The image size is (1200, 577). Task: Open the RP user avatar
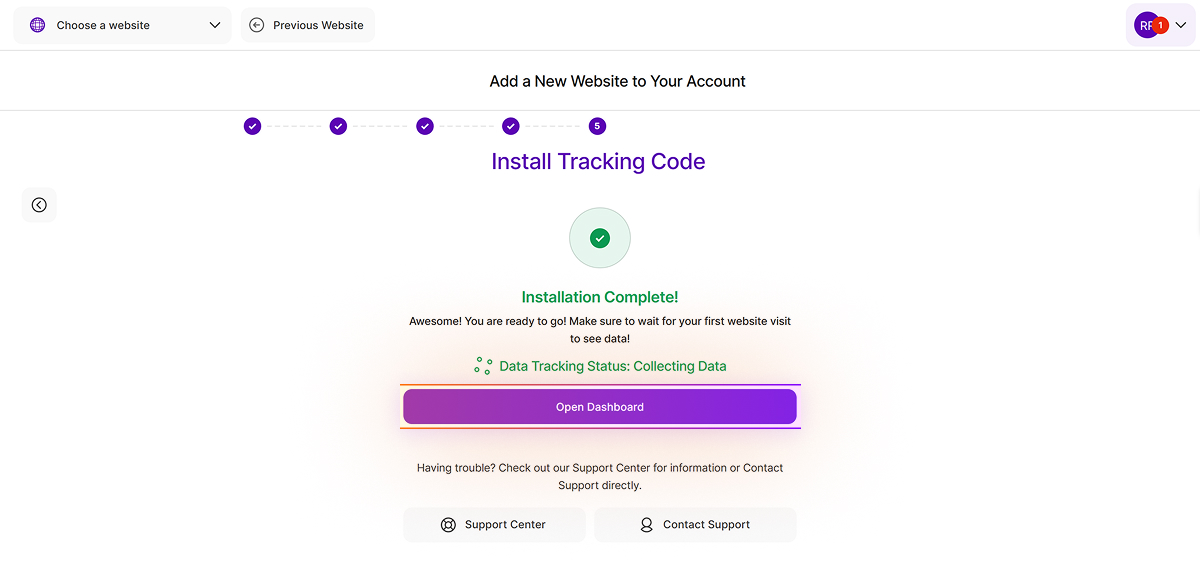pos(1146,25)
